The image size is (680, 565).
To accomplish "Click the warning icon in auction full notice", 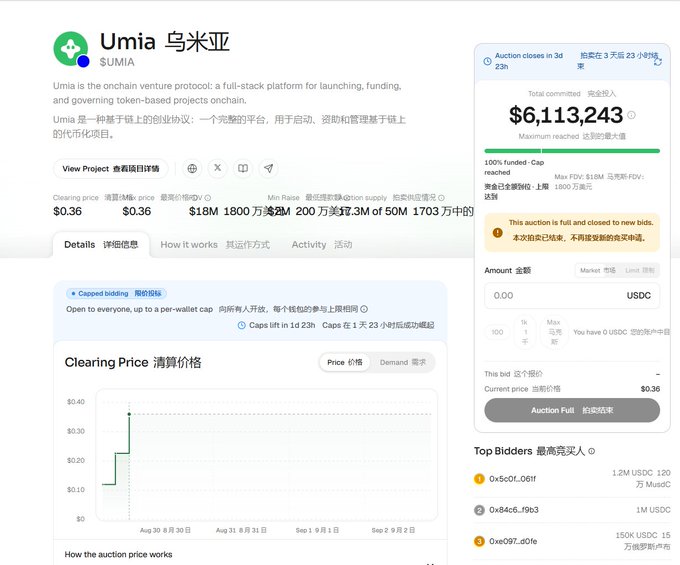I will click(x=497, y=232).
